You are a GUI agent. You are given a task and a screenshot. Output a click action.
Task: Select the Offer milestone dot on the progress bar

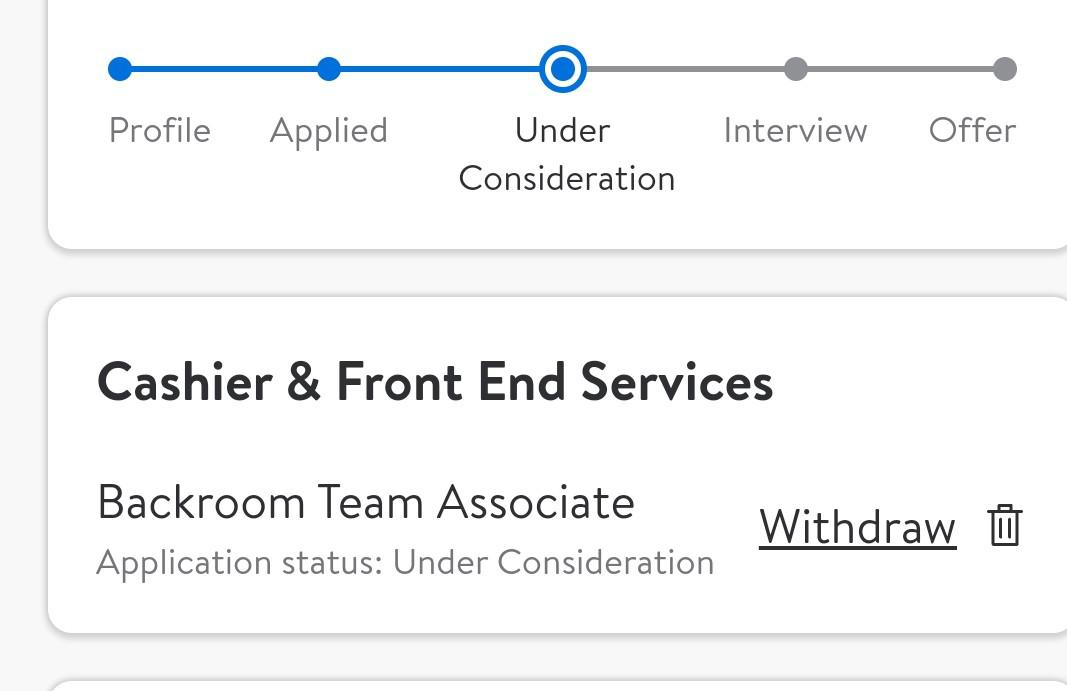pos(1005,70)
